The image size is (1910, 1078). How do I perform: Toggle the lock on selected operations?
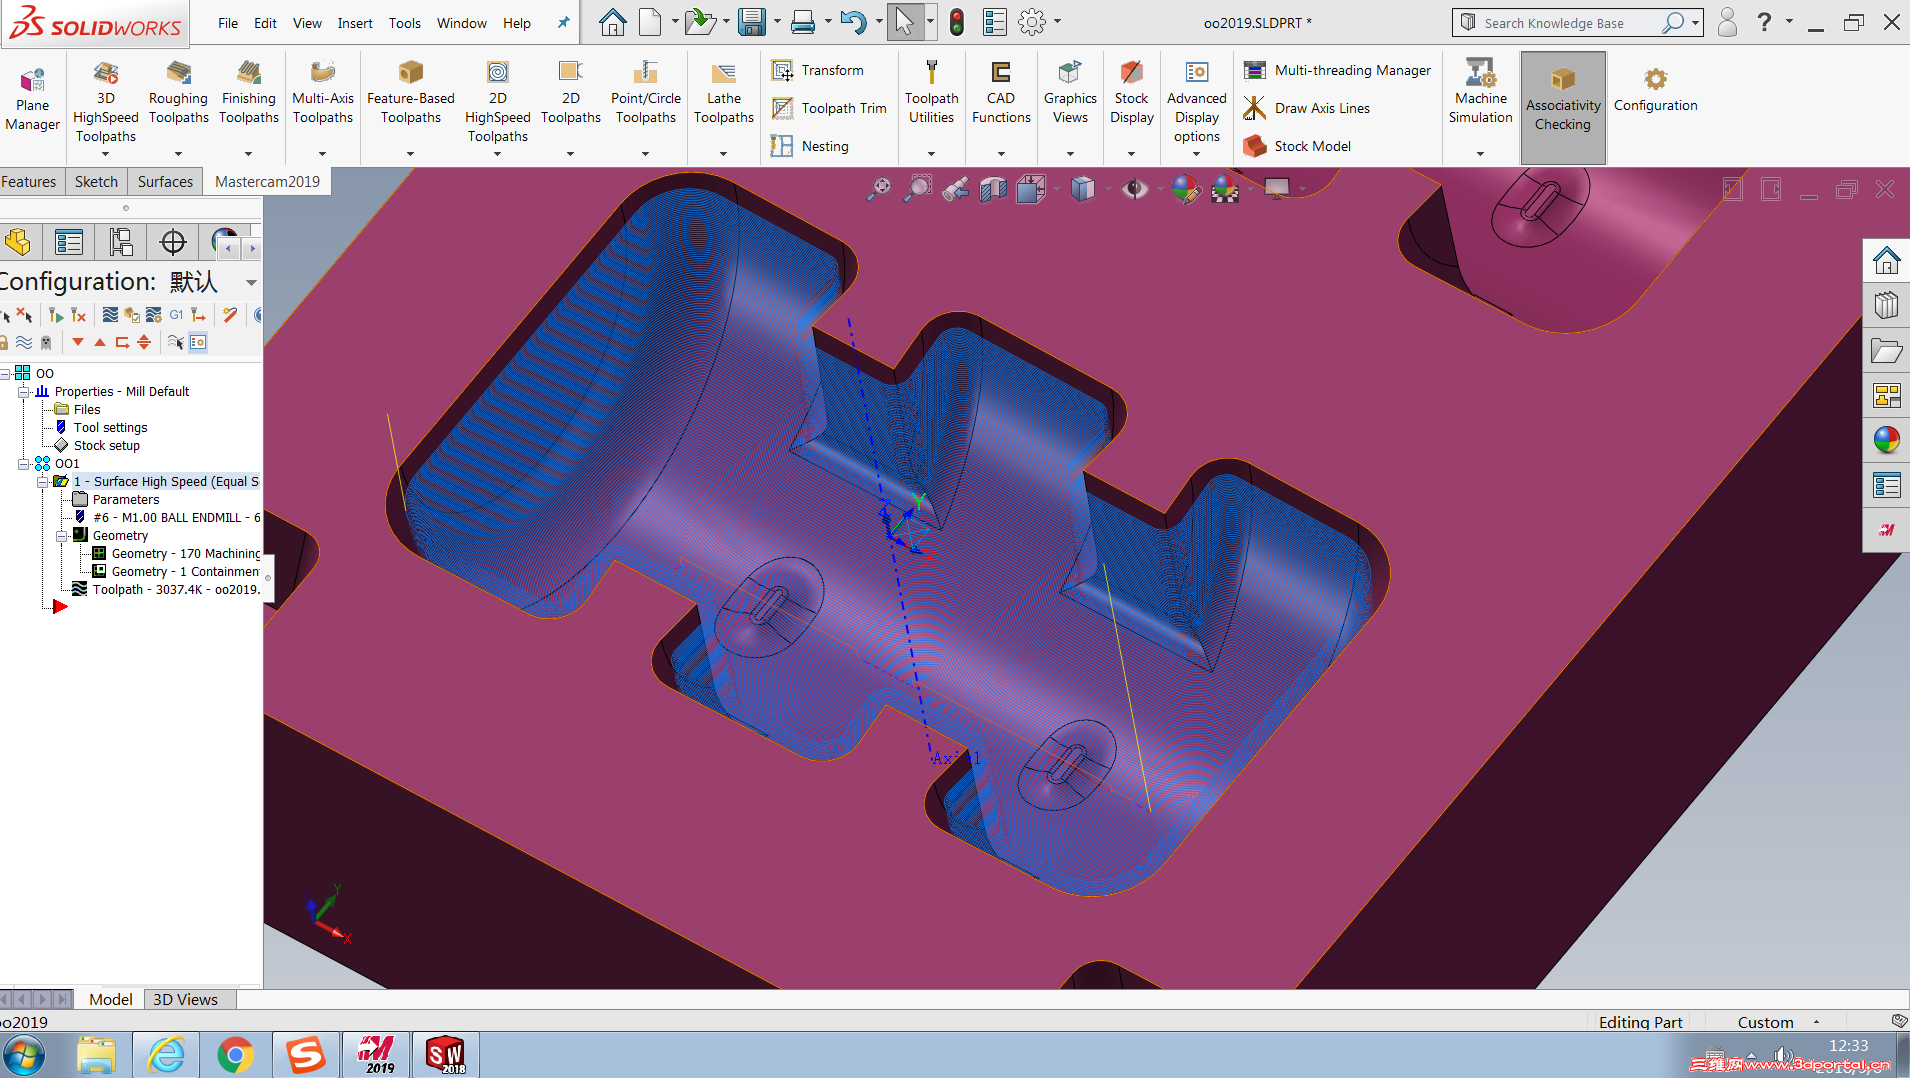pyautogui.click(x=5, y=342)
